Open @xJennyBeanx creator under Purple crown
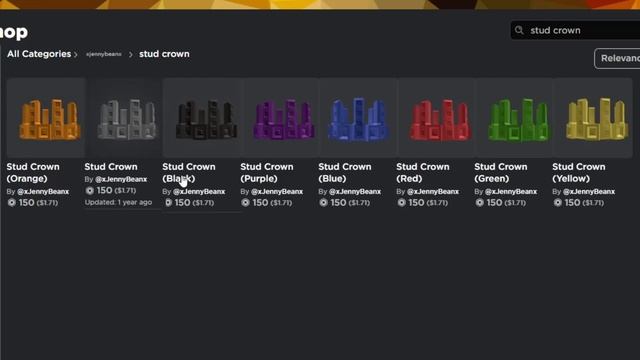This screenshot has height=360, width=640. (277, 191)
